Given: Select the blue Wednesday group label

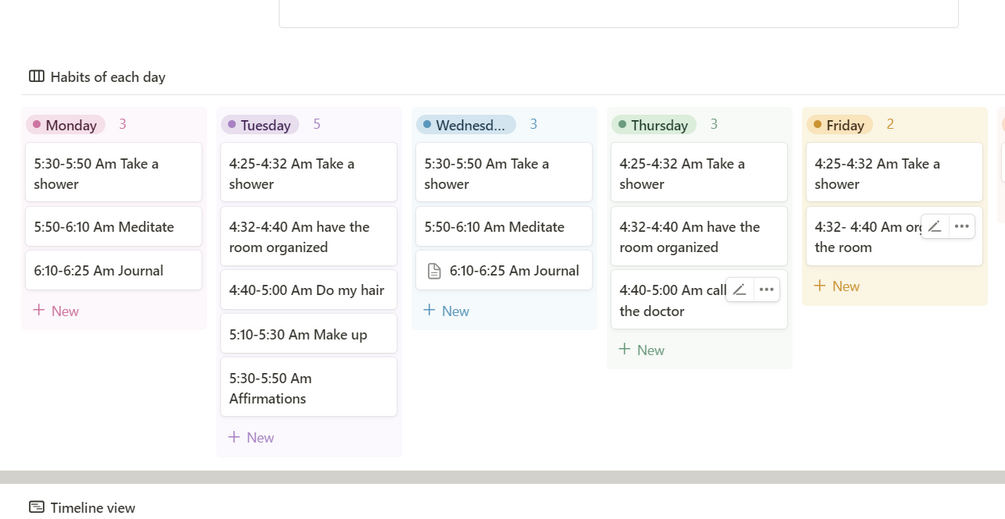Looking at the screenshot, I should pyautogui.click(x=466, y=125).
